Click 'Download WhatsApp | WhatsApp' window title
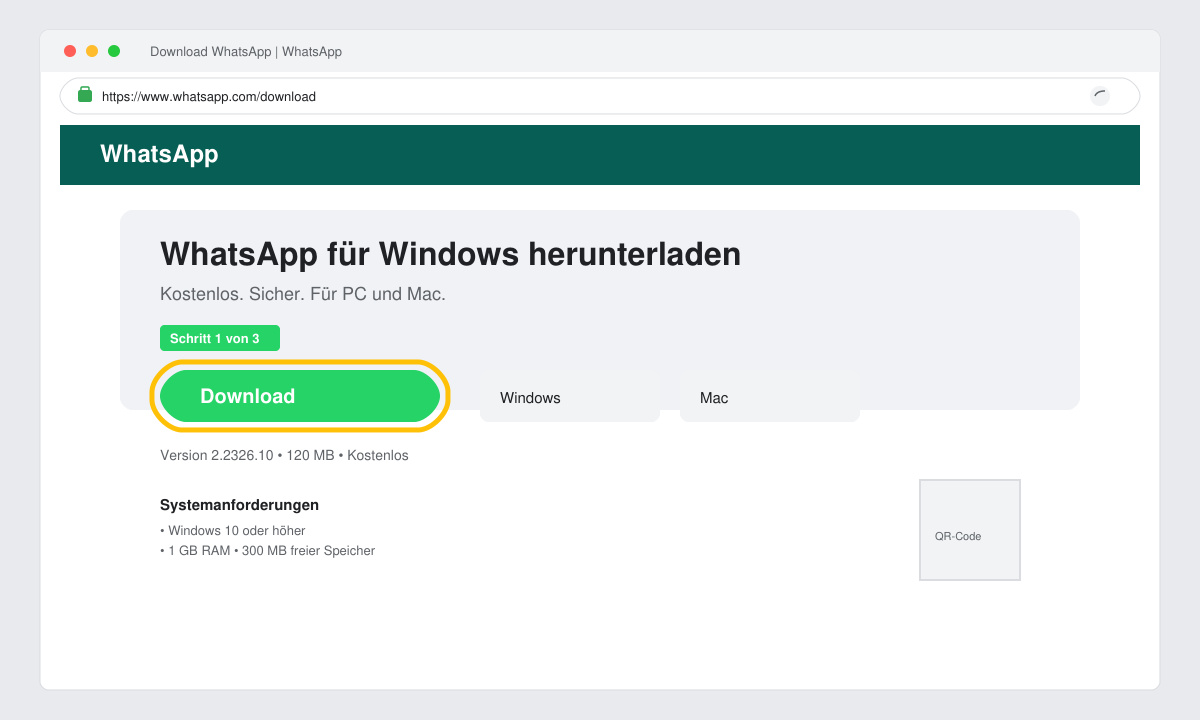This screenshot has height=720, width=1200. (x=246, y=52)
